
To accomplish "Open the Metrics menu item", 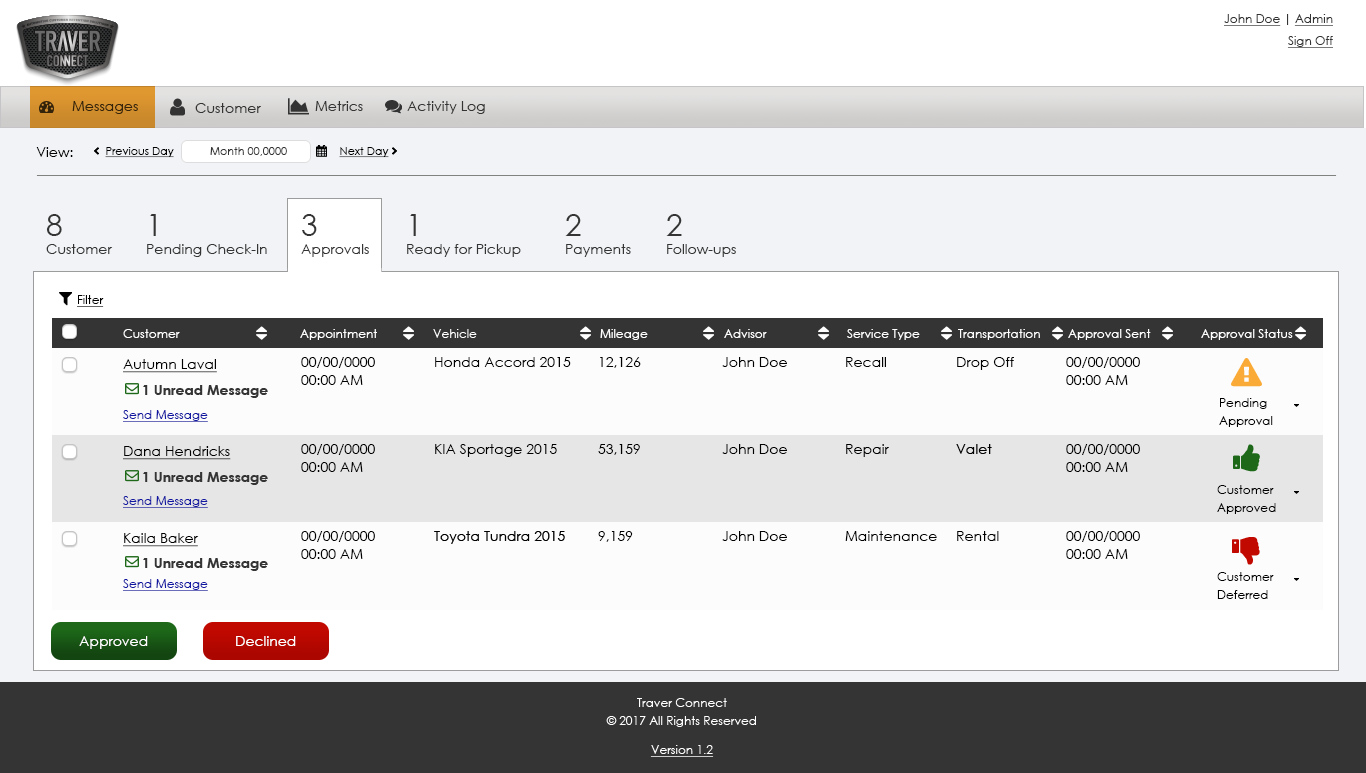I will point(326,106).
